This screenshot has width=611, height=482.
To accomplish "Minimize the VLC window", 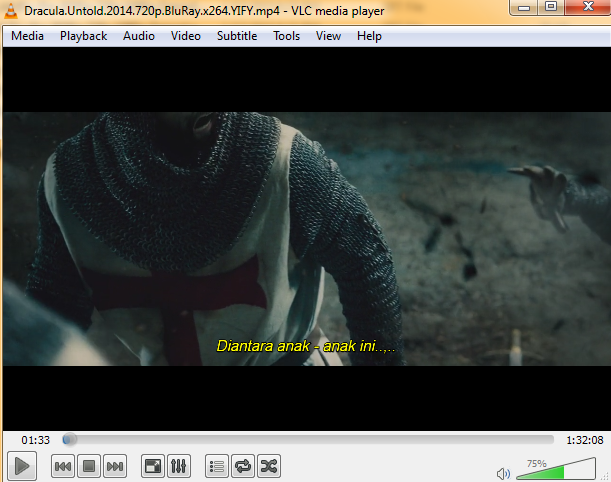I will tap(524, 7).
